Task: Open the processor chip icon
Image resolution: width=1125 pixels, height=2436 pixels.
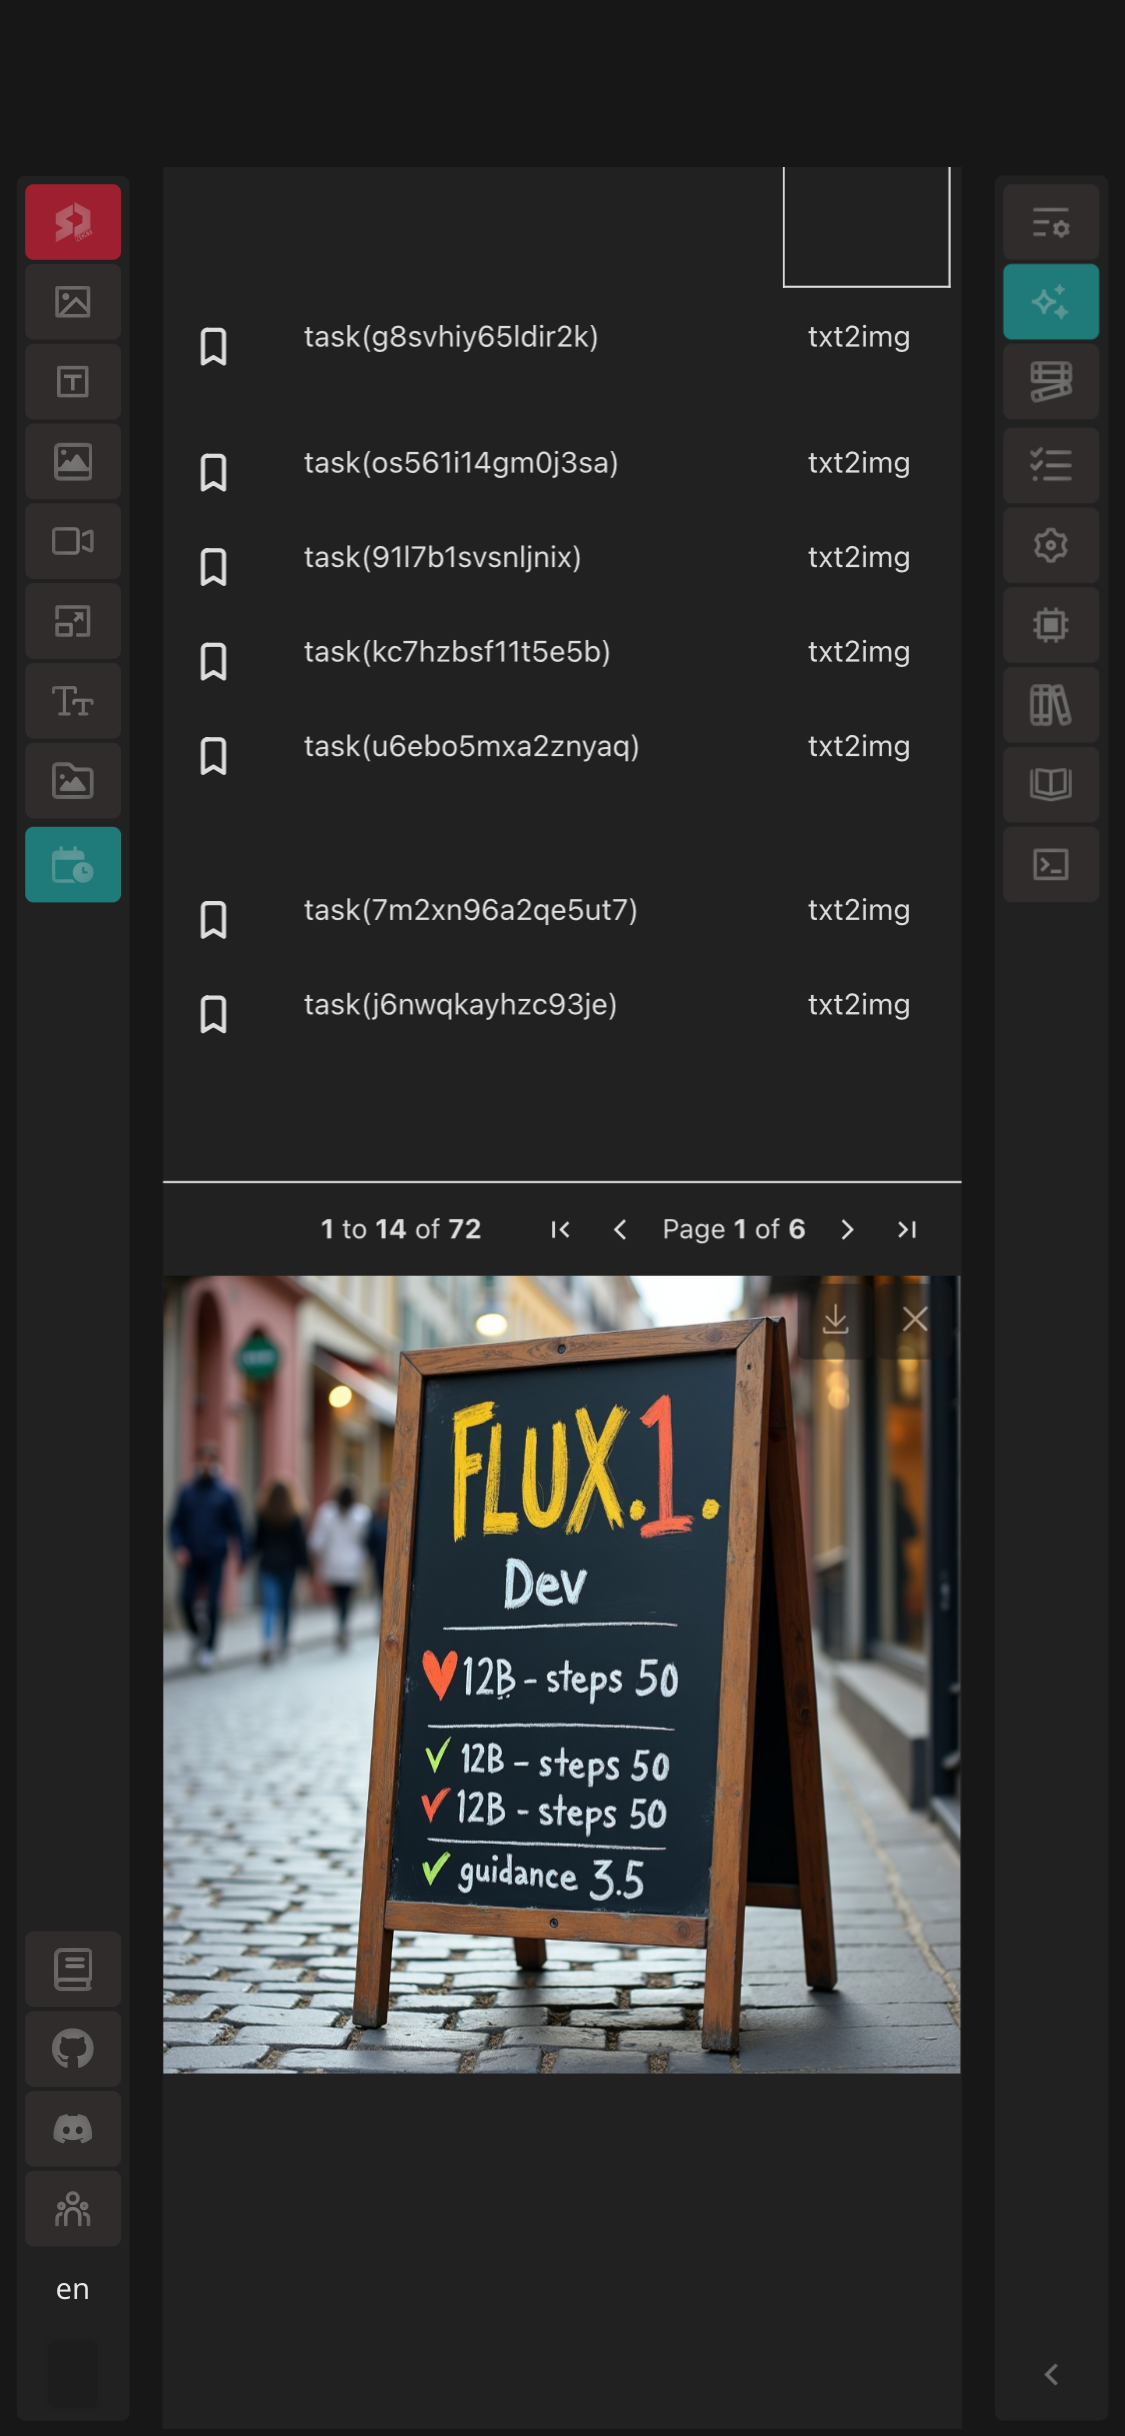Action: pos(1050,625)
